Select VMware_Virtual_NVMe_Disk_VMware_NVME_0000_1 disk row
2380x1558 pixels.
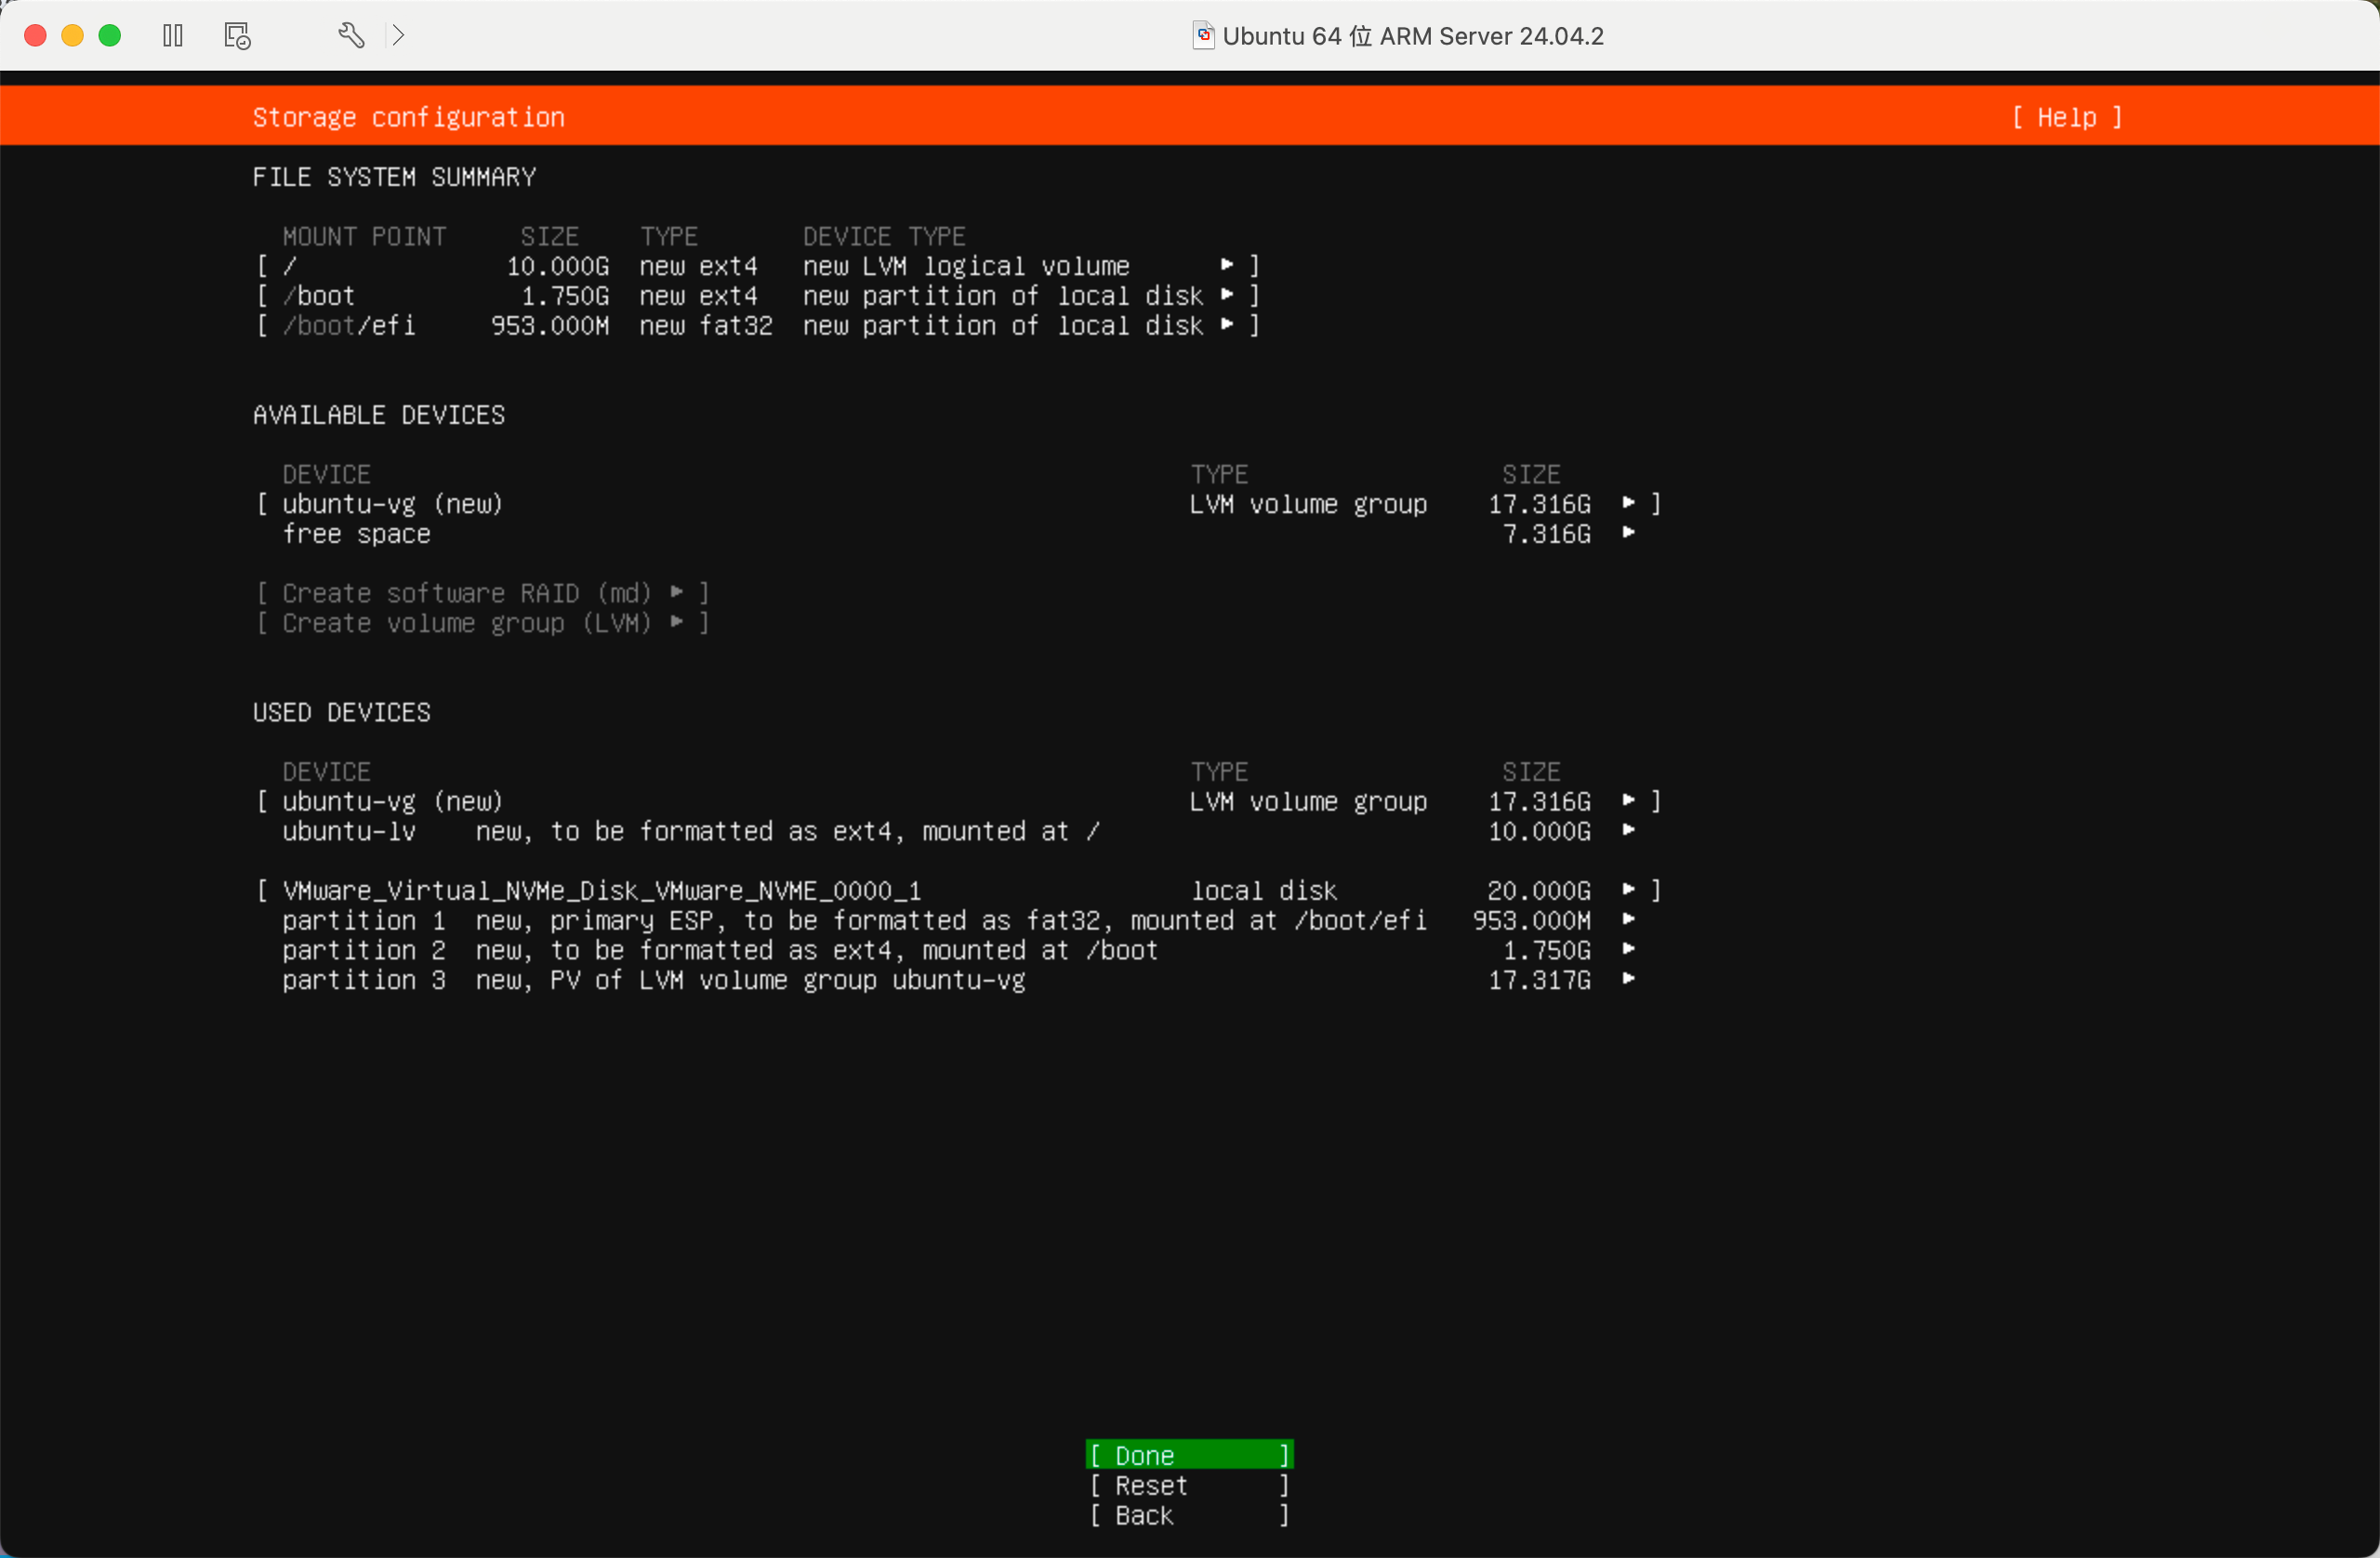click(x=959, y=891)
